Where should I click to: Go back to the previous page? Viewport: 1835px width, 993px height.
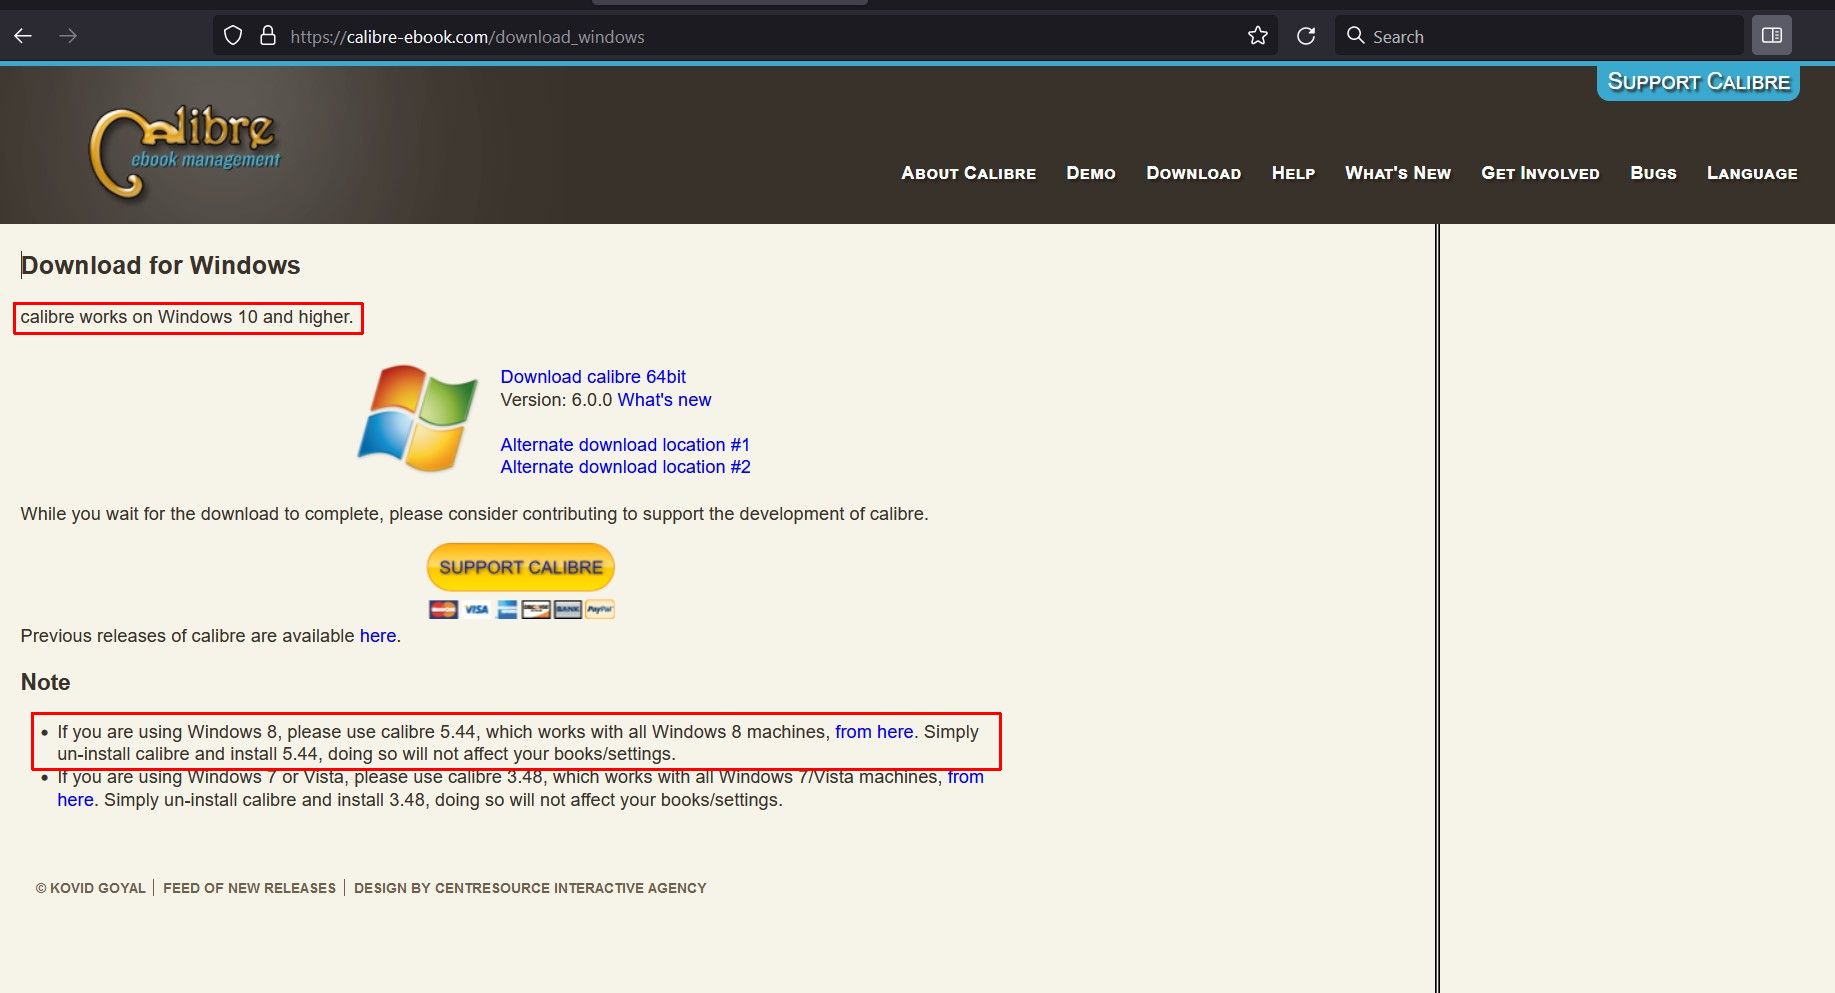23,36
